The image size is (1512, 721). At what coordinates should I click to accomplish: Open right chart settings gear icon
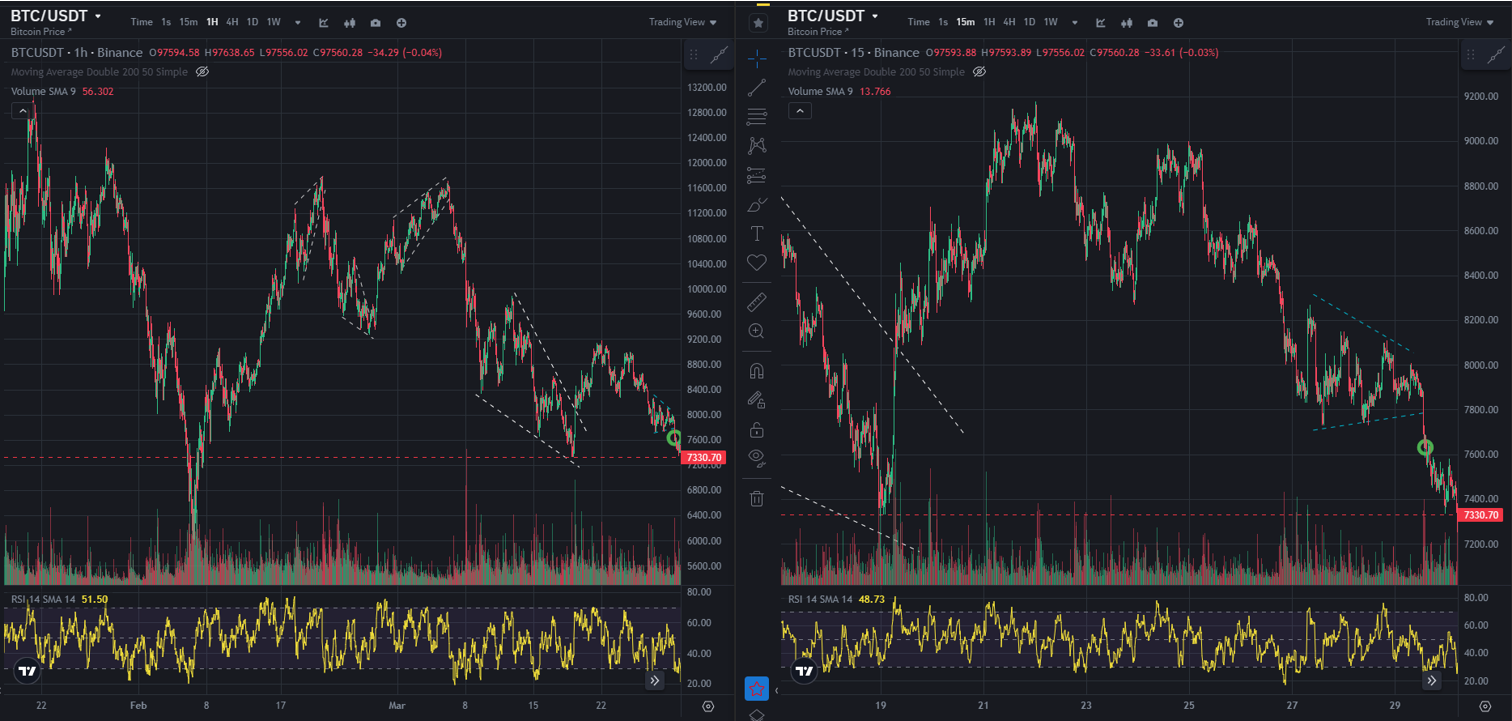(x=1486, y=707)
